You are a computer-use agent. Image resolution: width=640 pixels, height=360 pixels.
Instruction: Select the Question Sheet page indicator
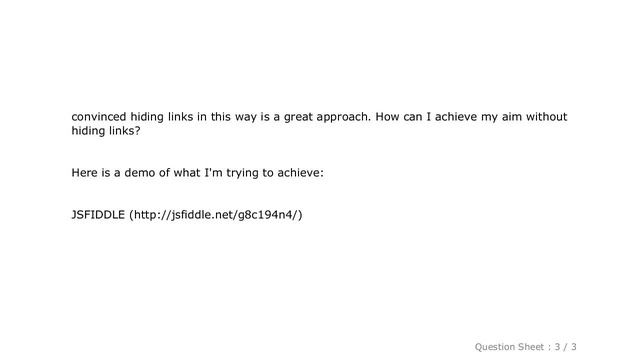click(525, 347)
